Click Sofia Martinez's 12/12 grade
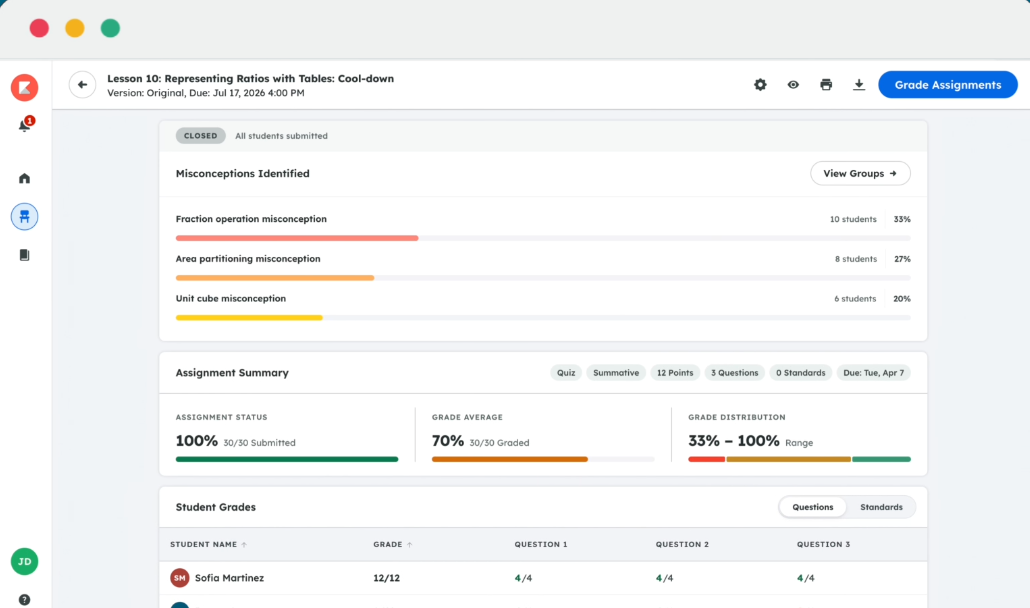Image resolution: width=1030 pixels, height=608 pixels. 386,578
